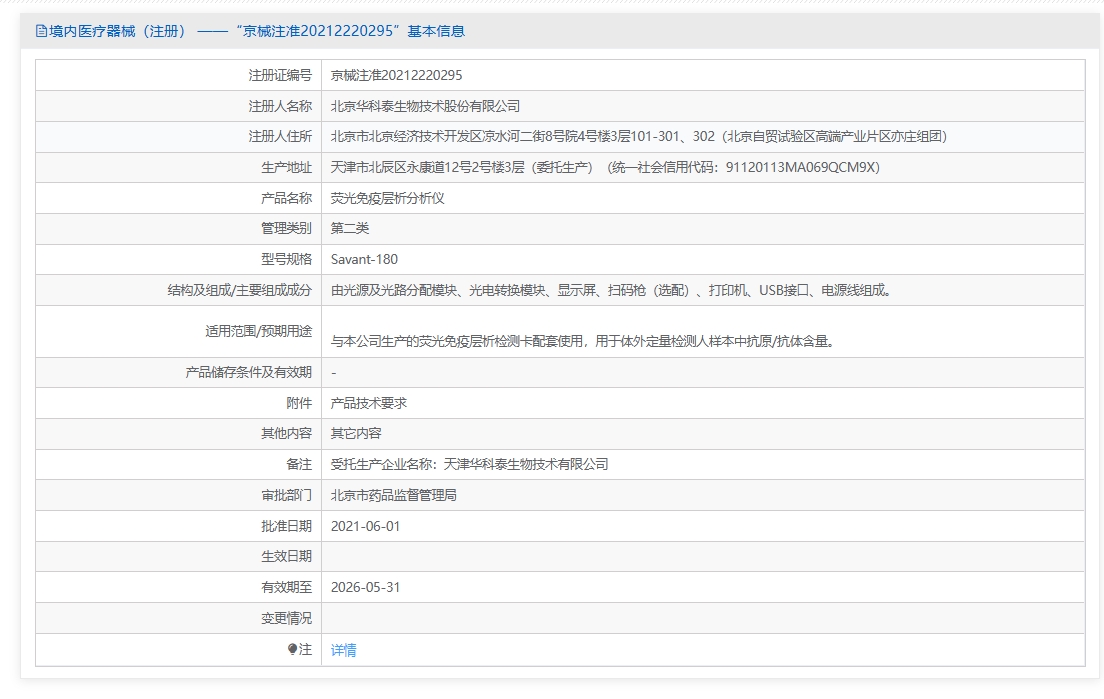Click expiry date 2026-05-31
This screenshot has height=699, width=1104.
tap(365, 587)
